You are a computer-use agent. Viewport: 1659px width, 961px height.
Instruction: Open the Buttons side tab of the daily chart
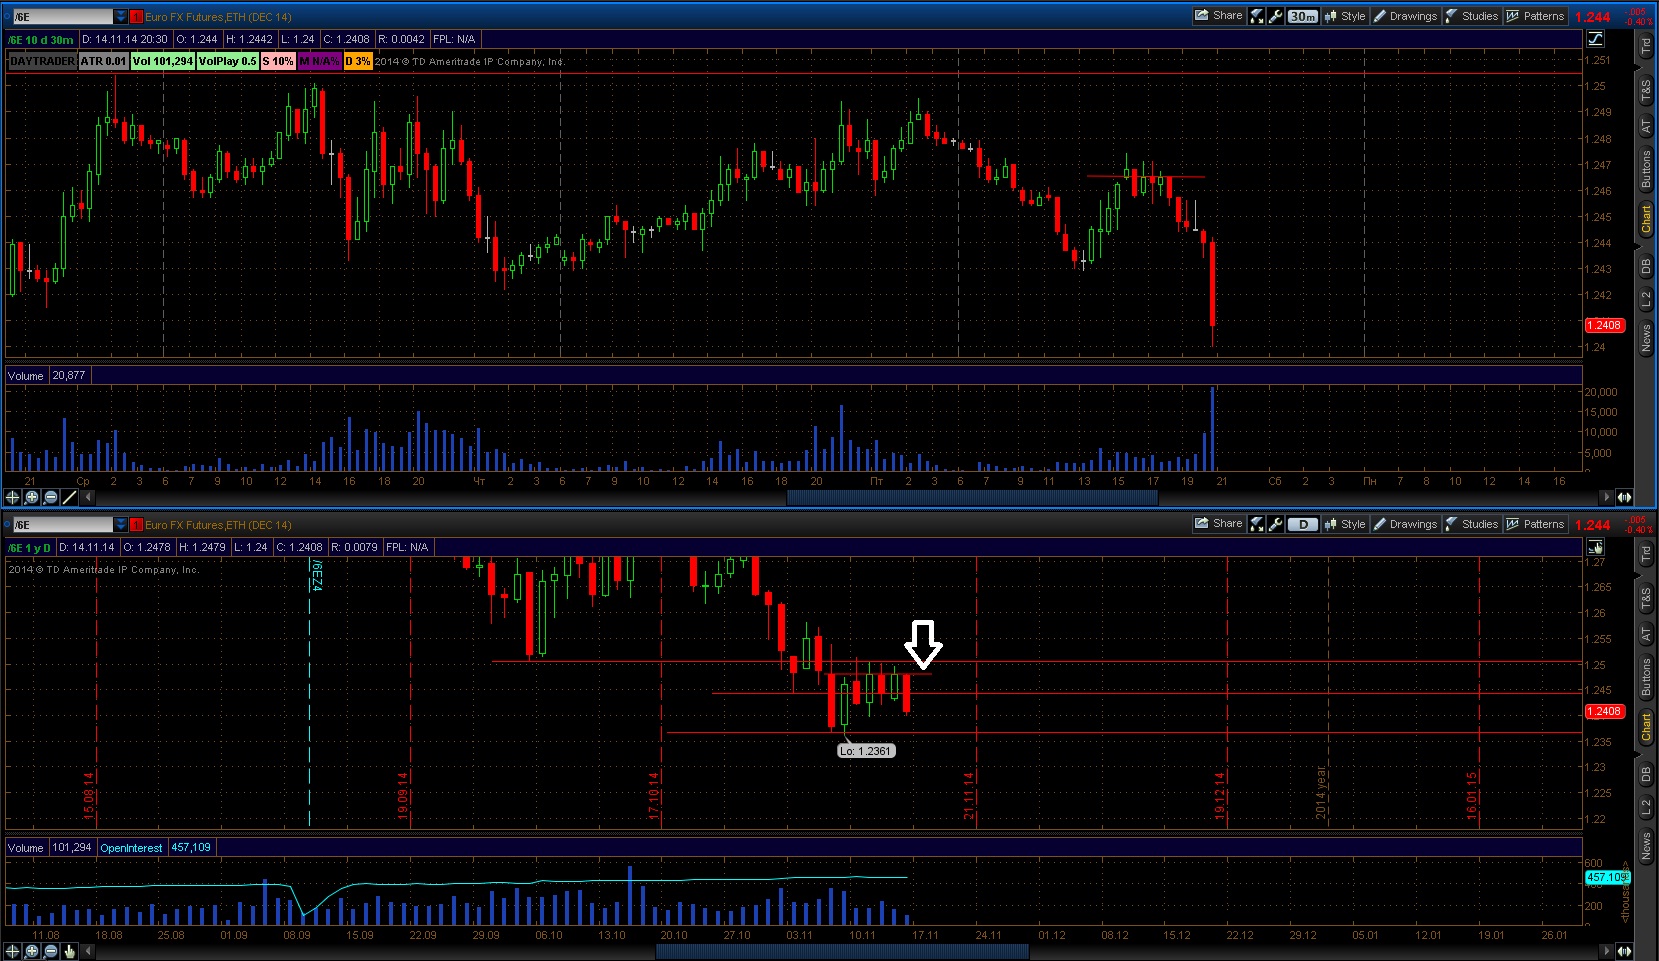click(x=1646, y=677)
